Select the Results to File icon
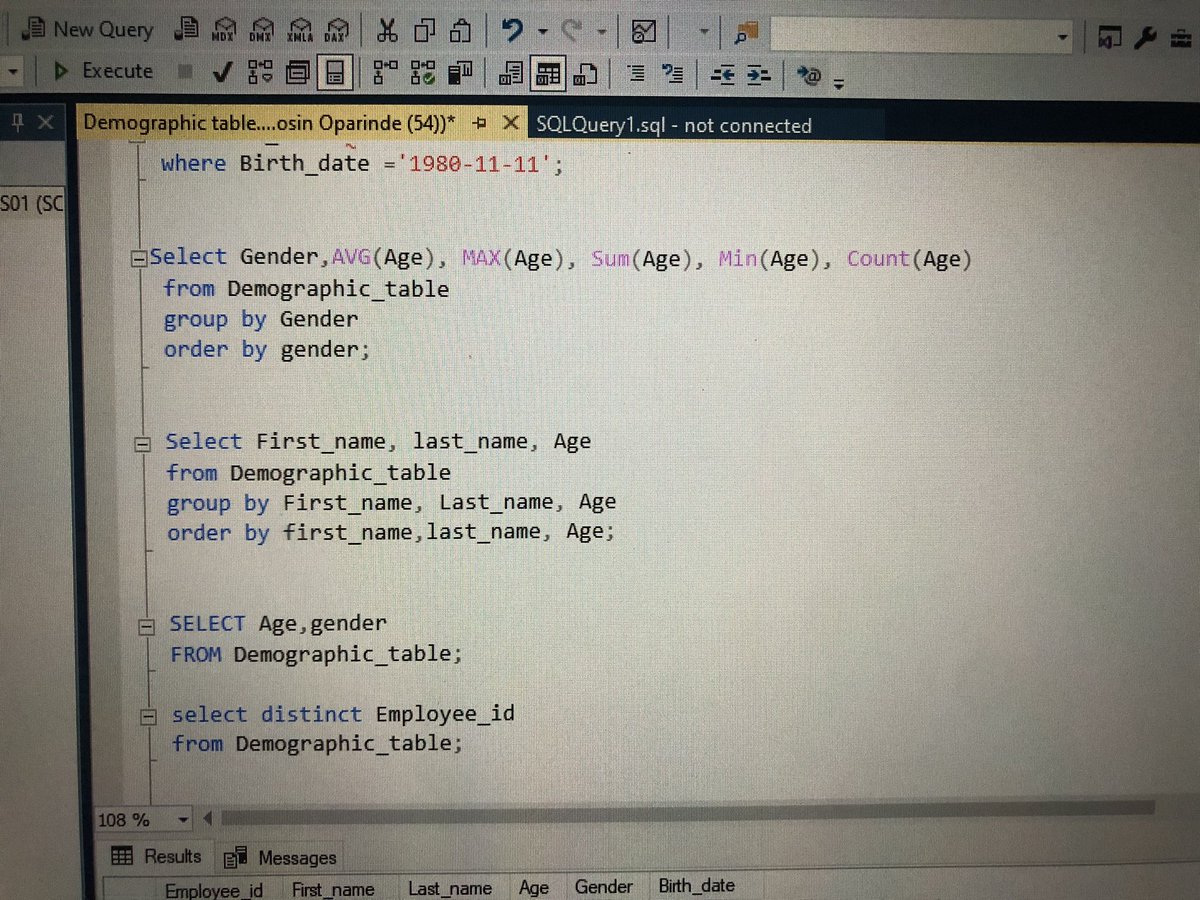 [585, 72]
